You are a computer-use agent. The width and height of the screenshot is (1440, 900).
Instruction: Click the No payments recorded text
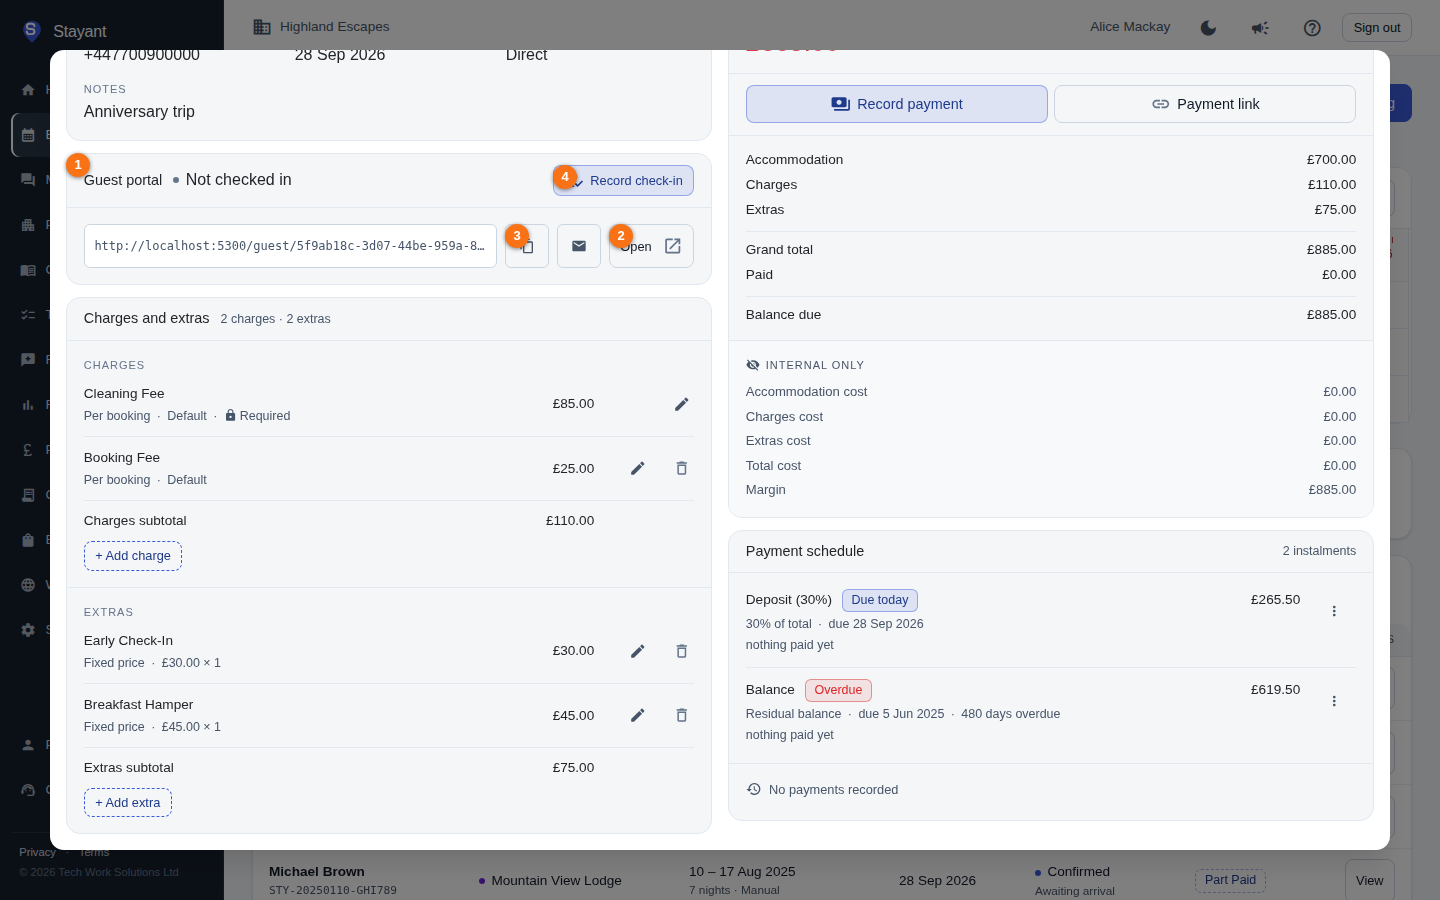833,790
